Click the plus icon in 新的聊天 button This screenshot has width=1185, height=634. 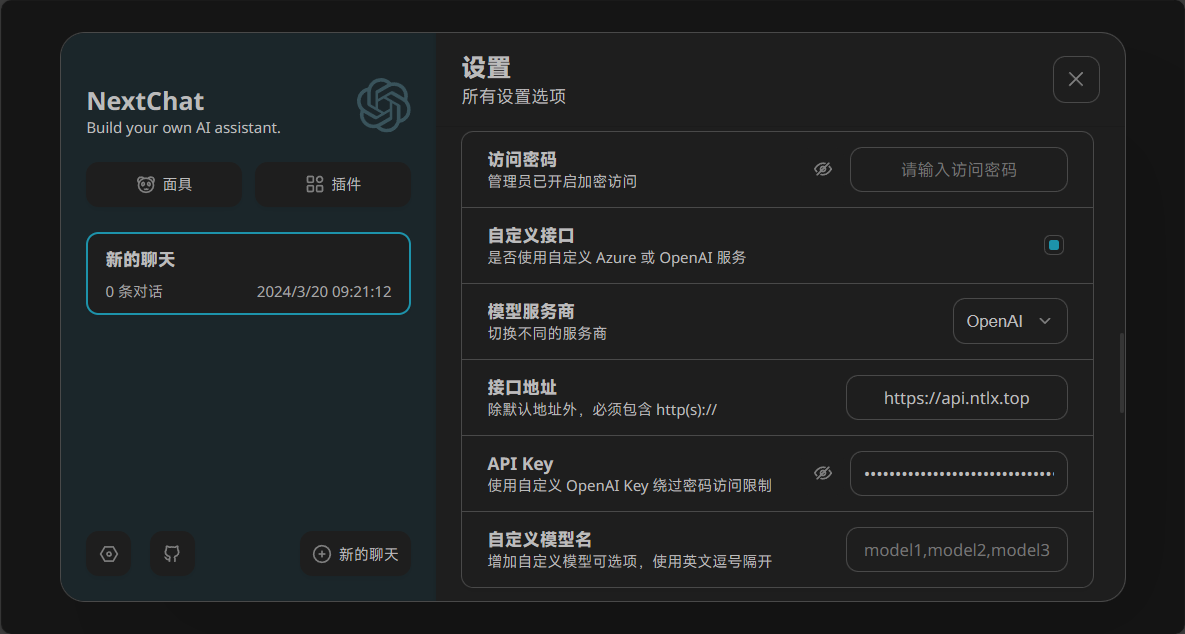(x=322, y=554)
